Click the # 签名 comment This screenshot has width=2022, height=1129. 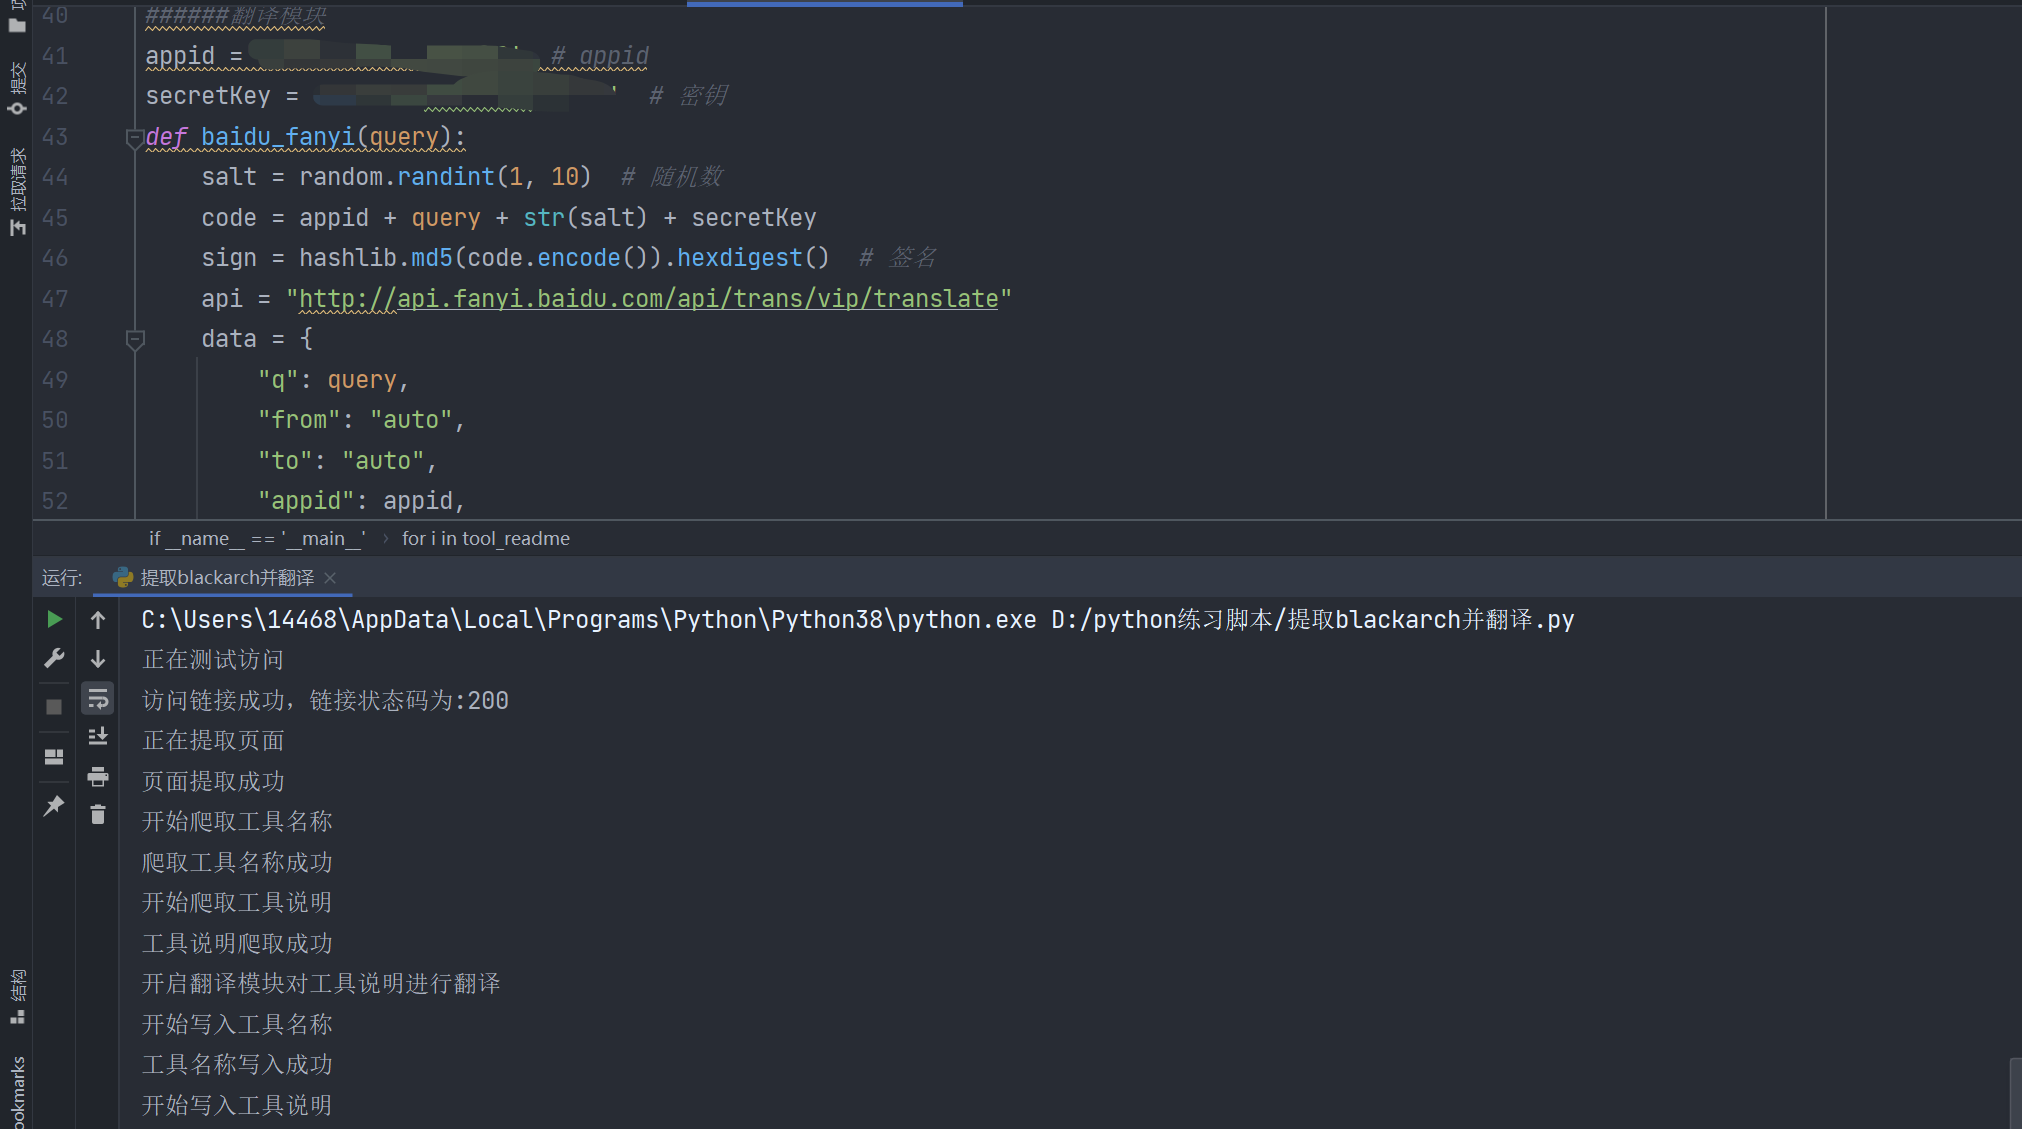898,258
